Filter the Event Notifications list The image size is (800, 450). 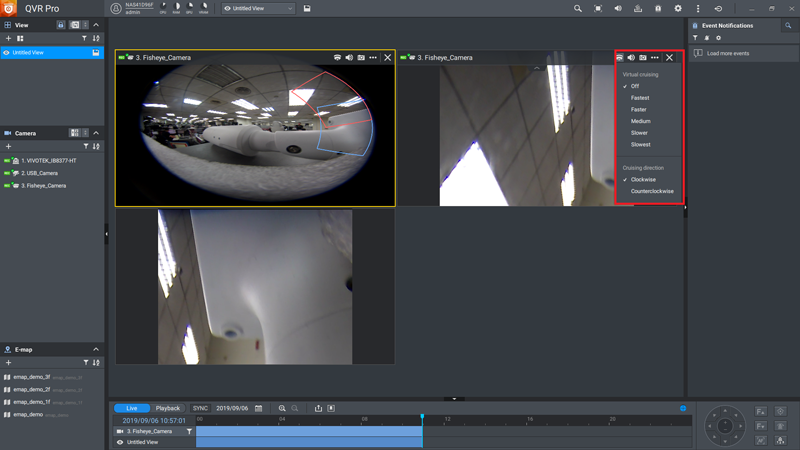tap(696, 38)
